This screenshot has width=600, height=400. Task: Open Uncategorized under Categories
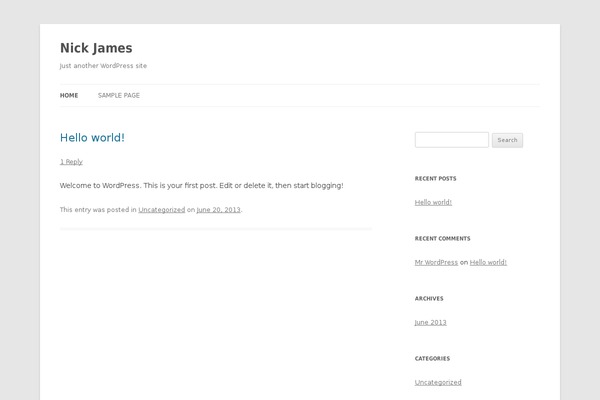pos(438,382)
